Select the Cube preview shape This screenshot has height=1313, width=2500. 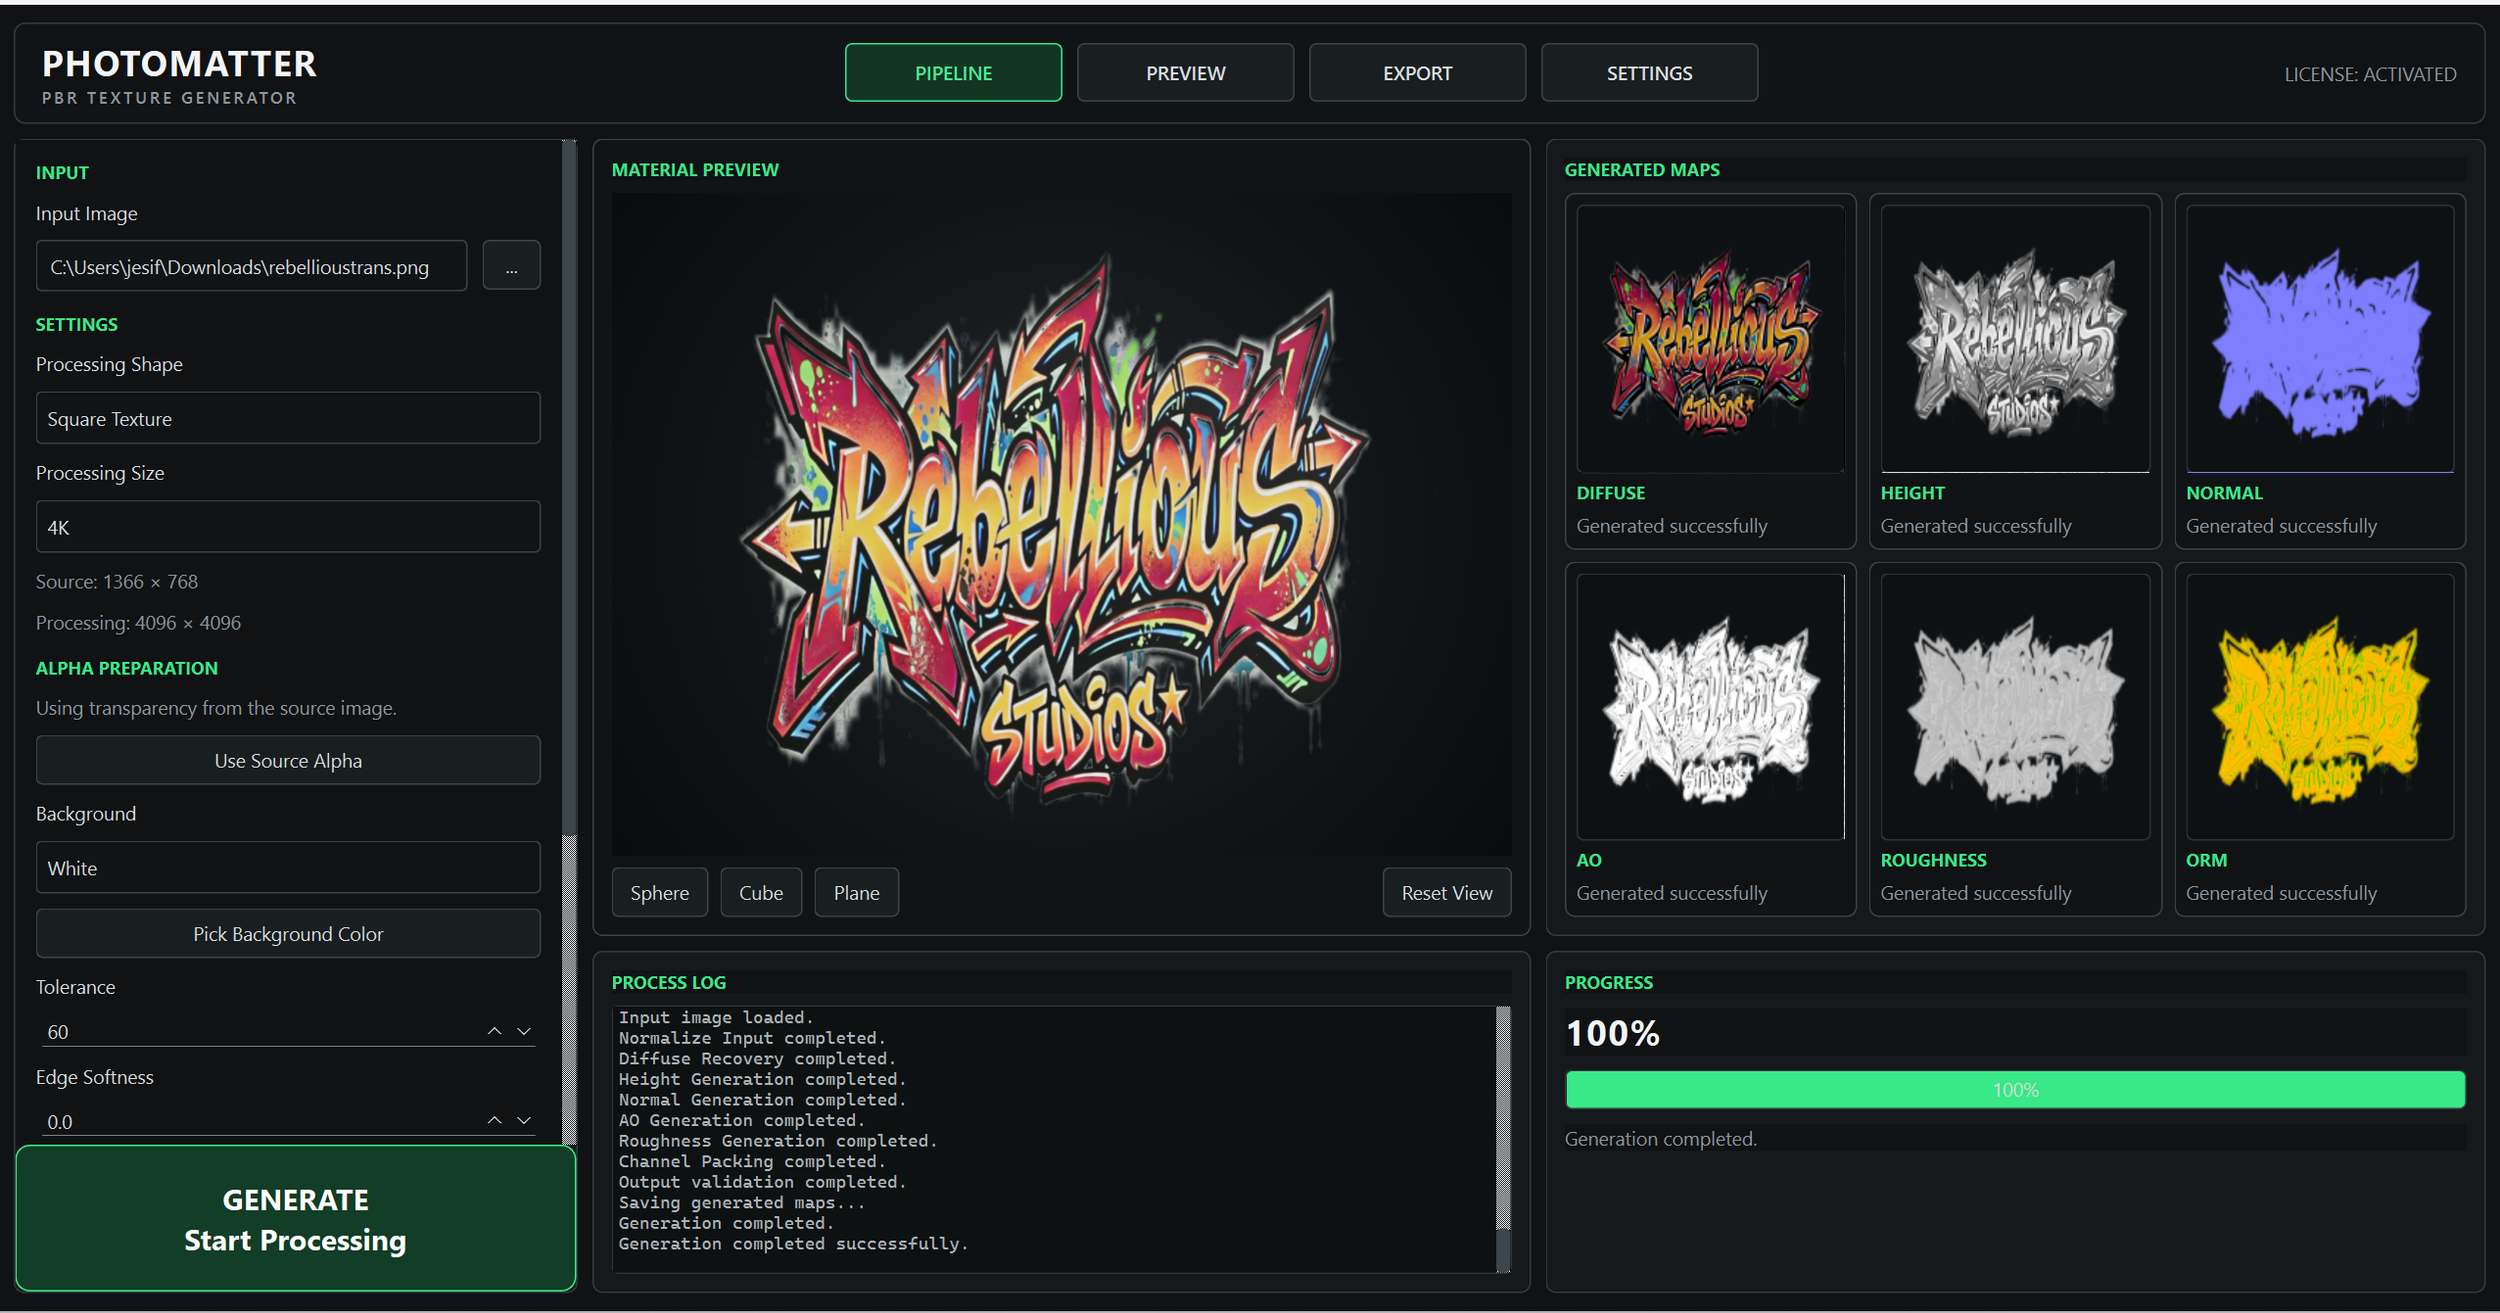(760, 893)
